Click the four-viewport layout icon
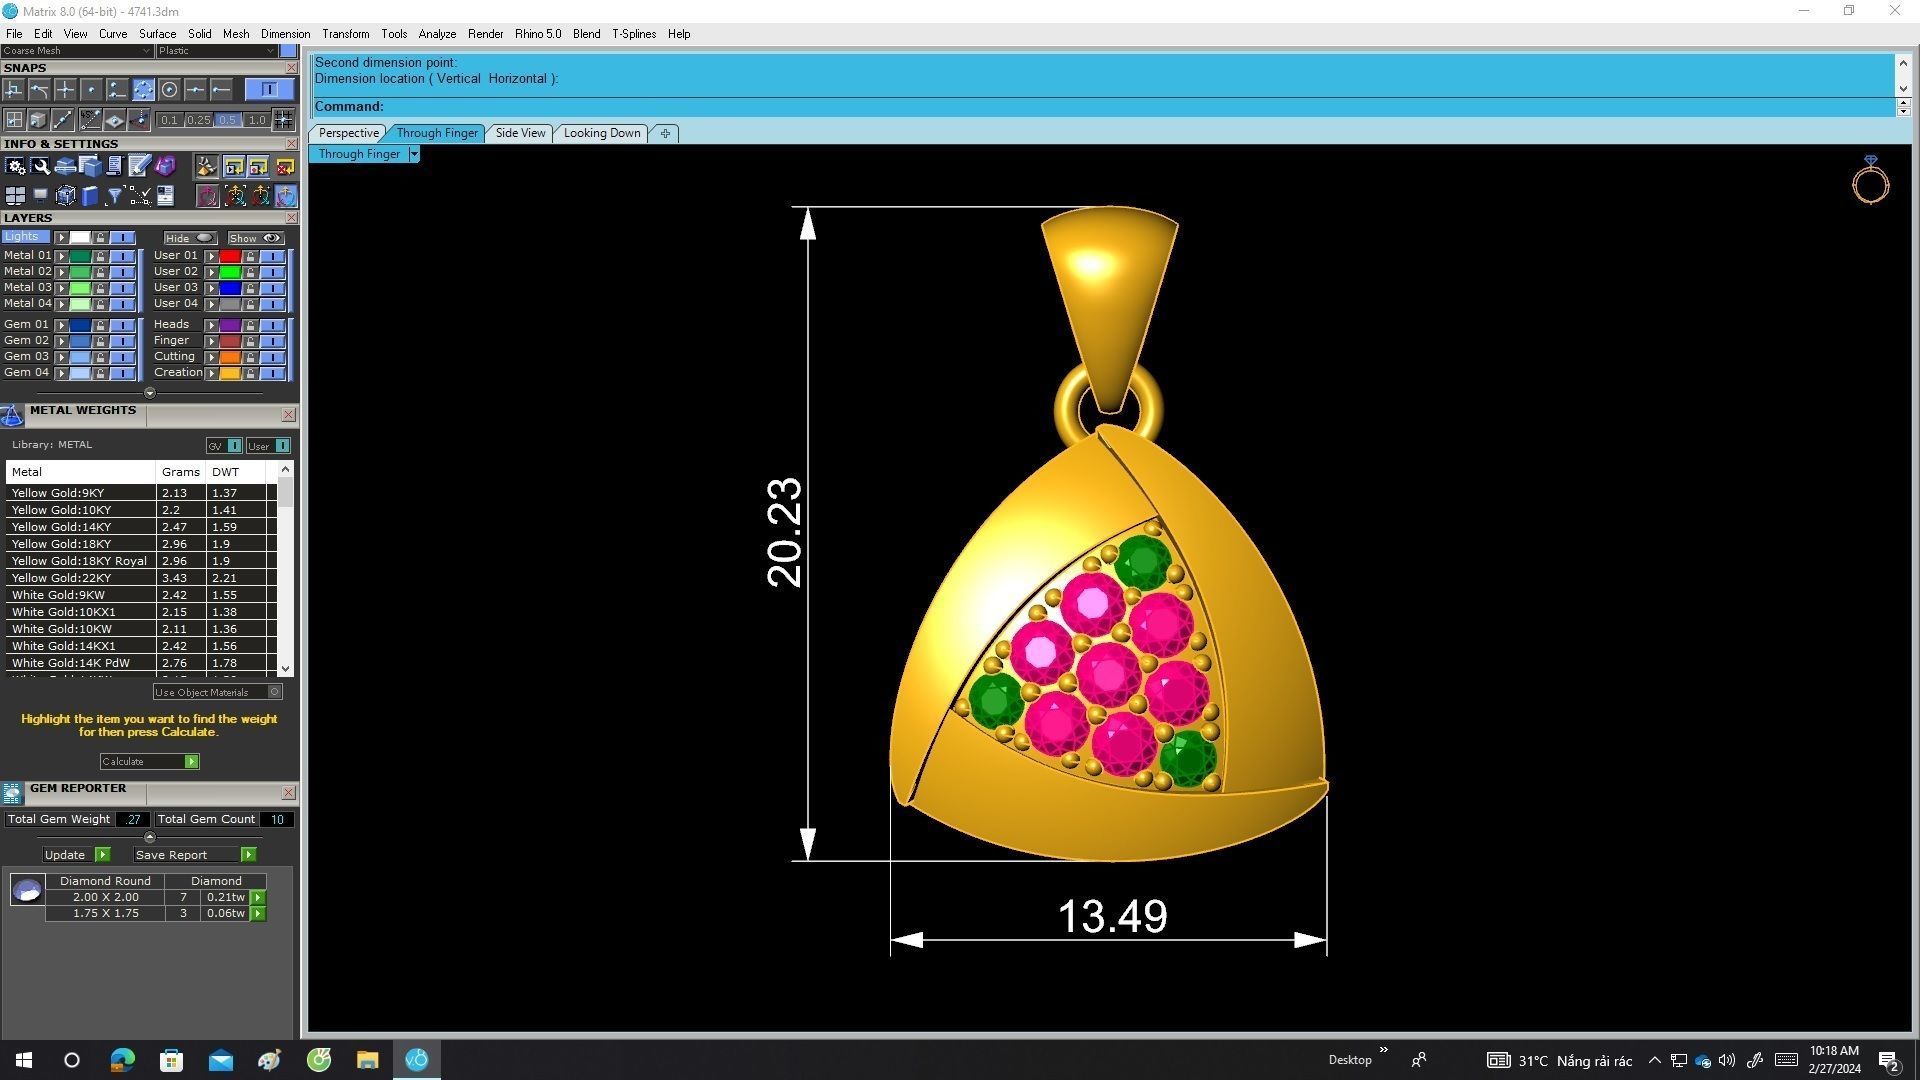 pos(15,196)
